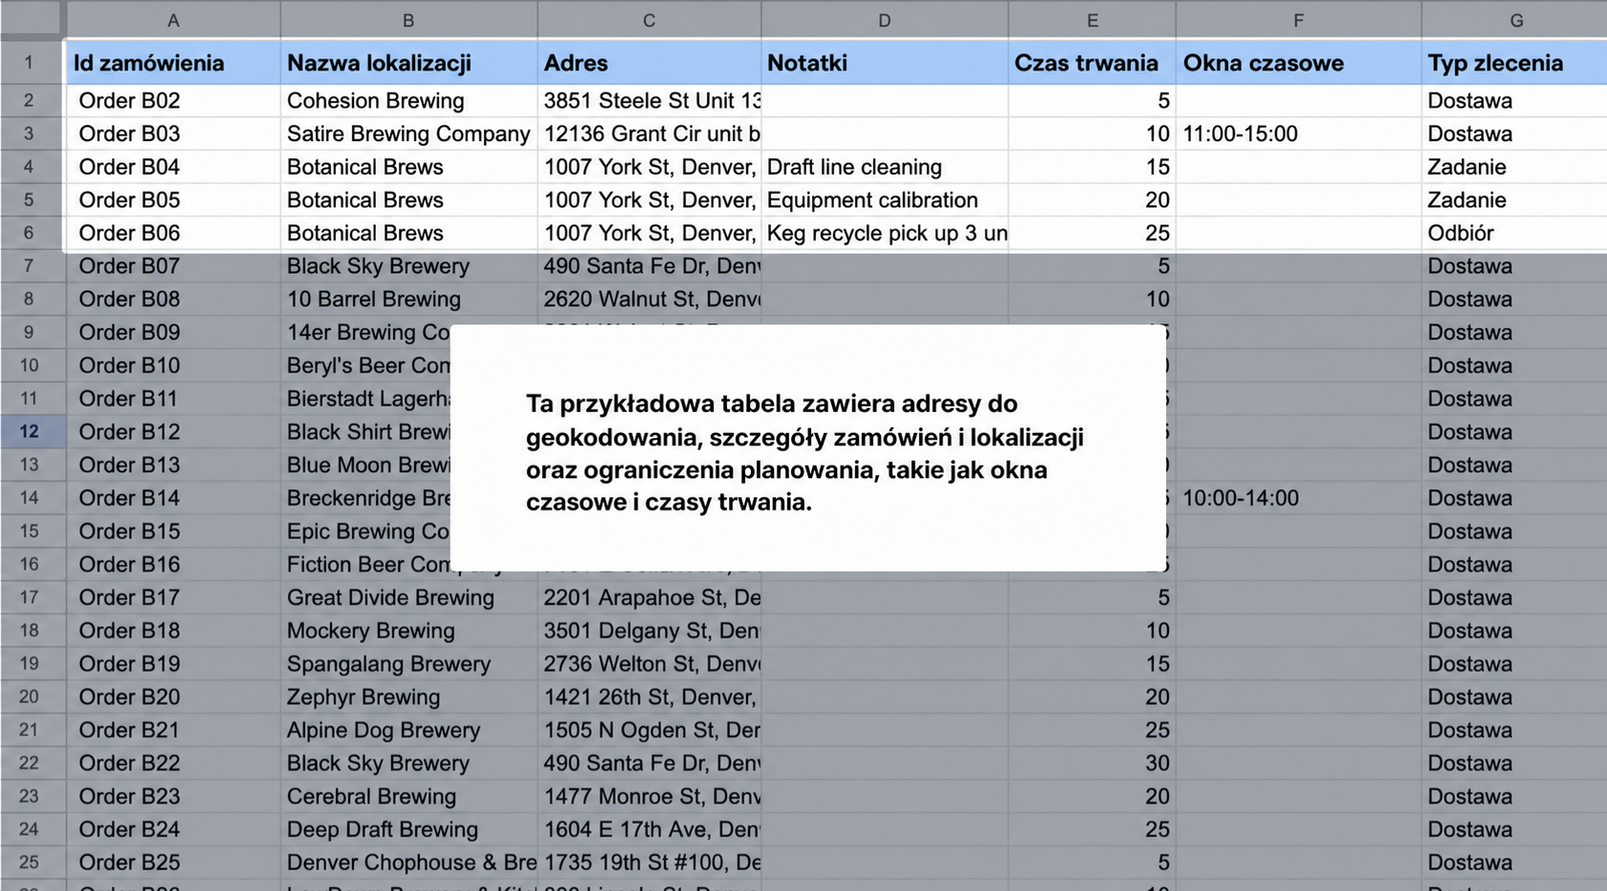Select the "Order B20" cell

[x=173, y=697]
